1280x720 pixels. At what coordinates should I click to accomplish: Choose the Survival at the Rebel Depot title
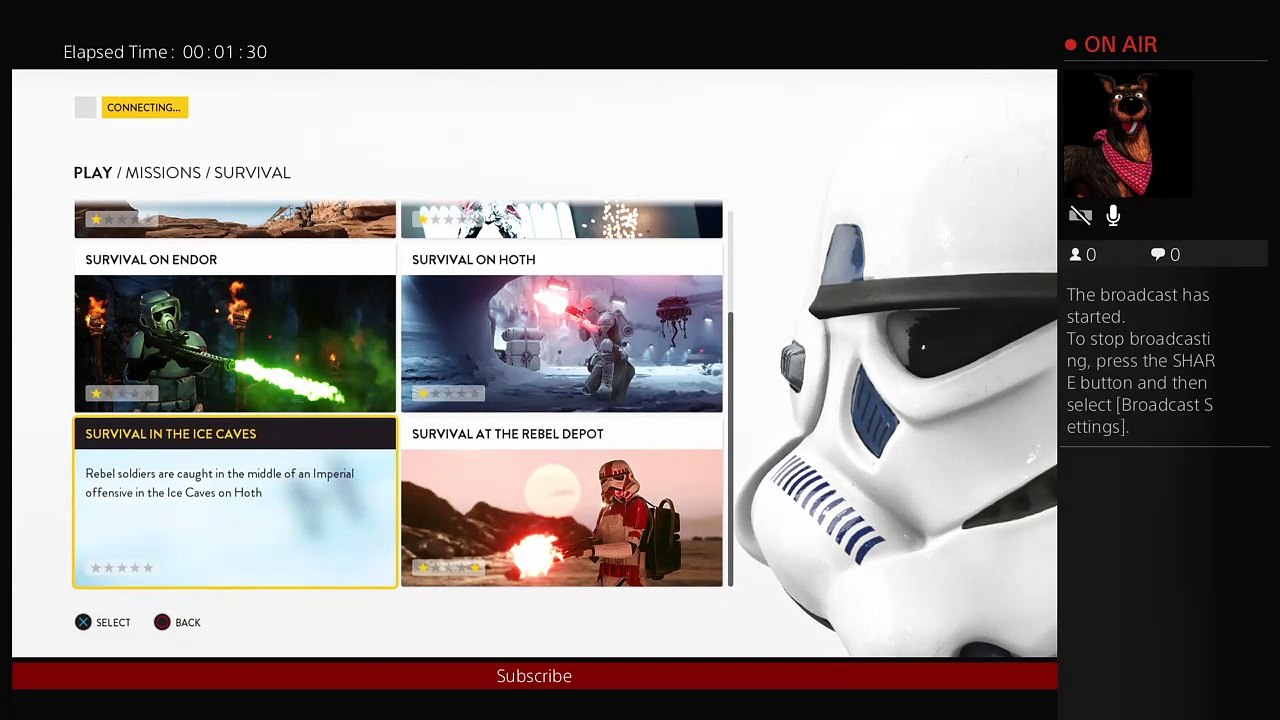pyautogui.click(x=508, y=434)
